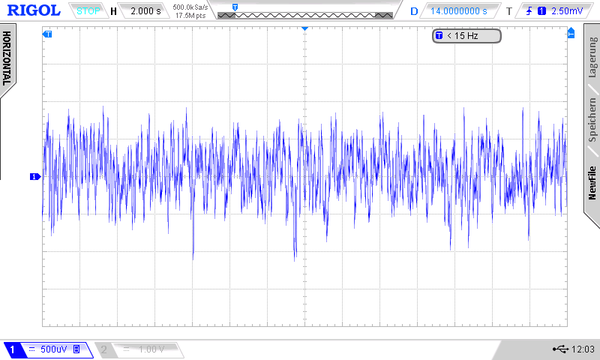This screenshot has height=360, width=600.
Task: Click the waveform memory overview bar
Action: click(305, 15)
